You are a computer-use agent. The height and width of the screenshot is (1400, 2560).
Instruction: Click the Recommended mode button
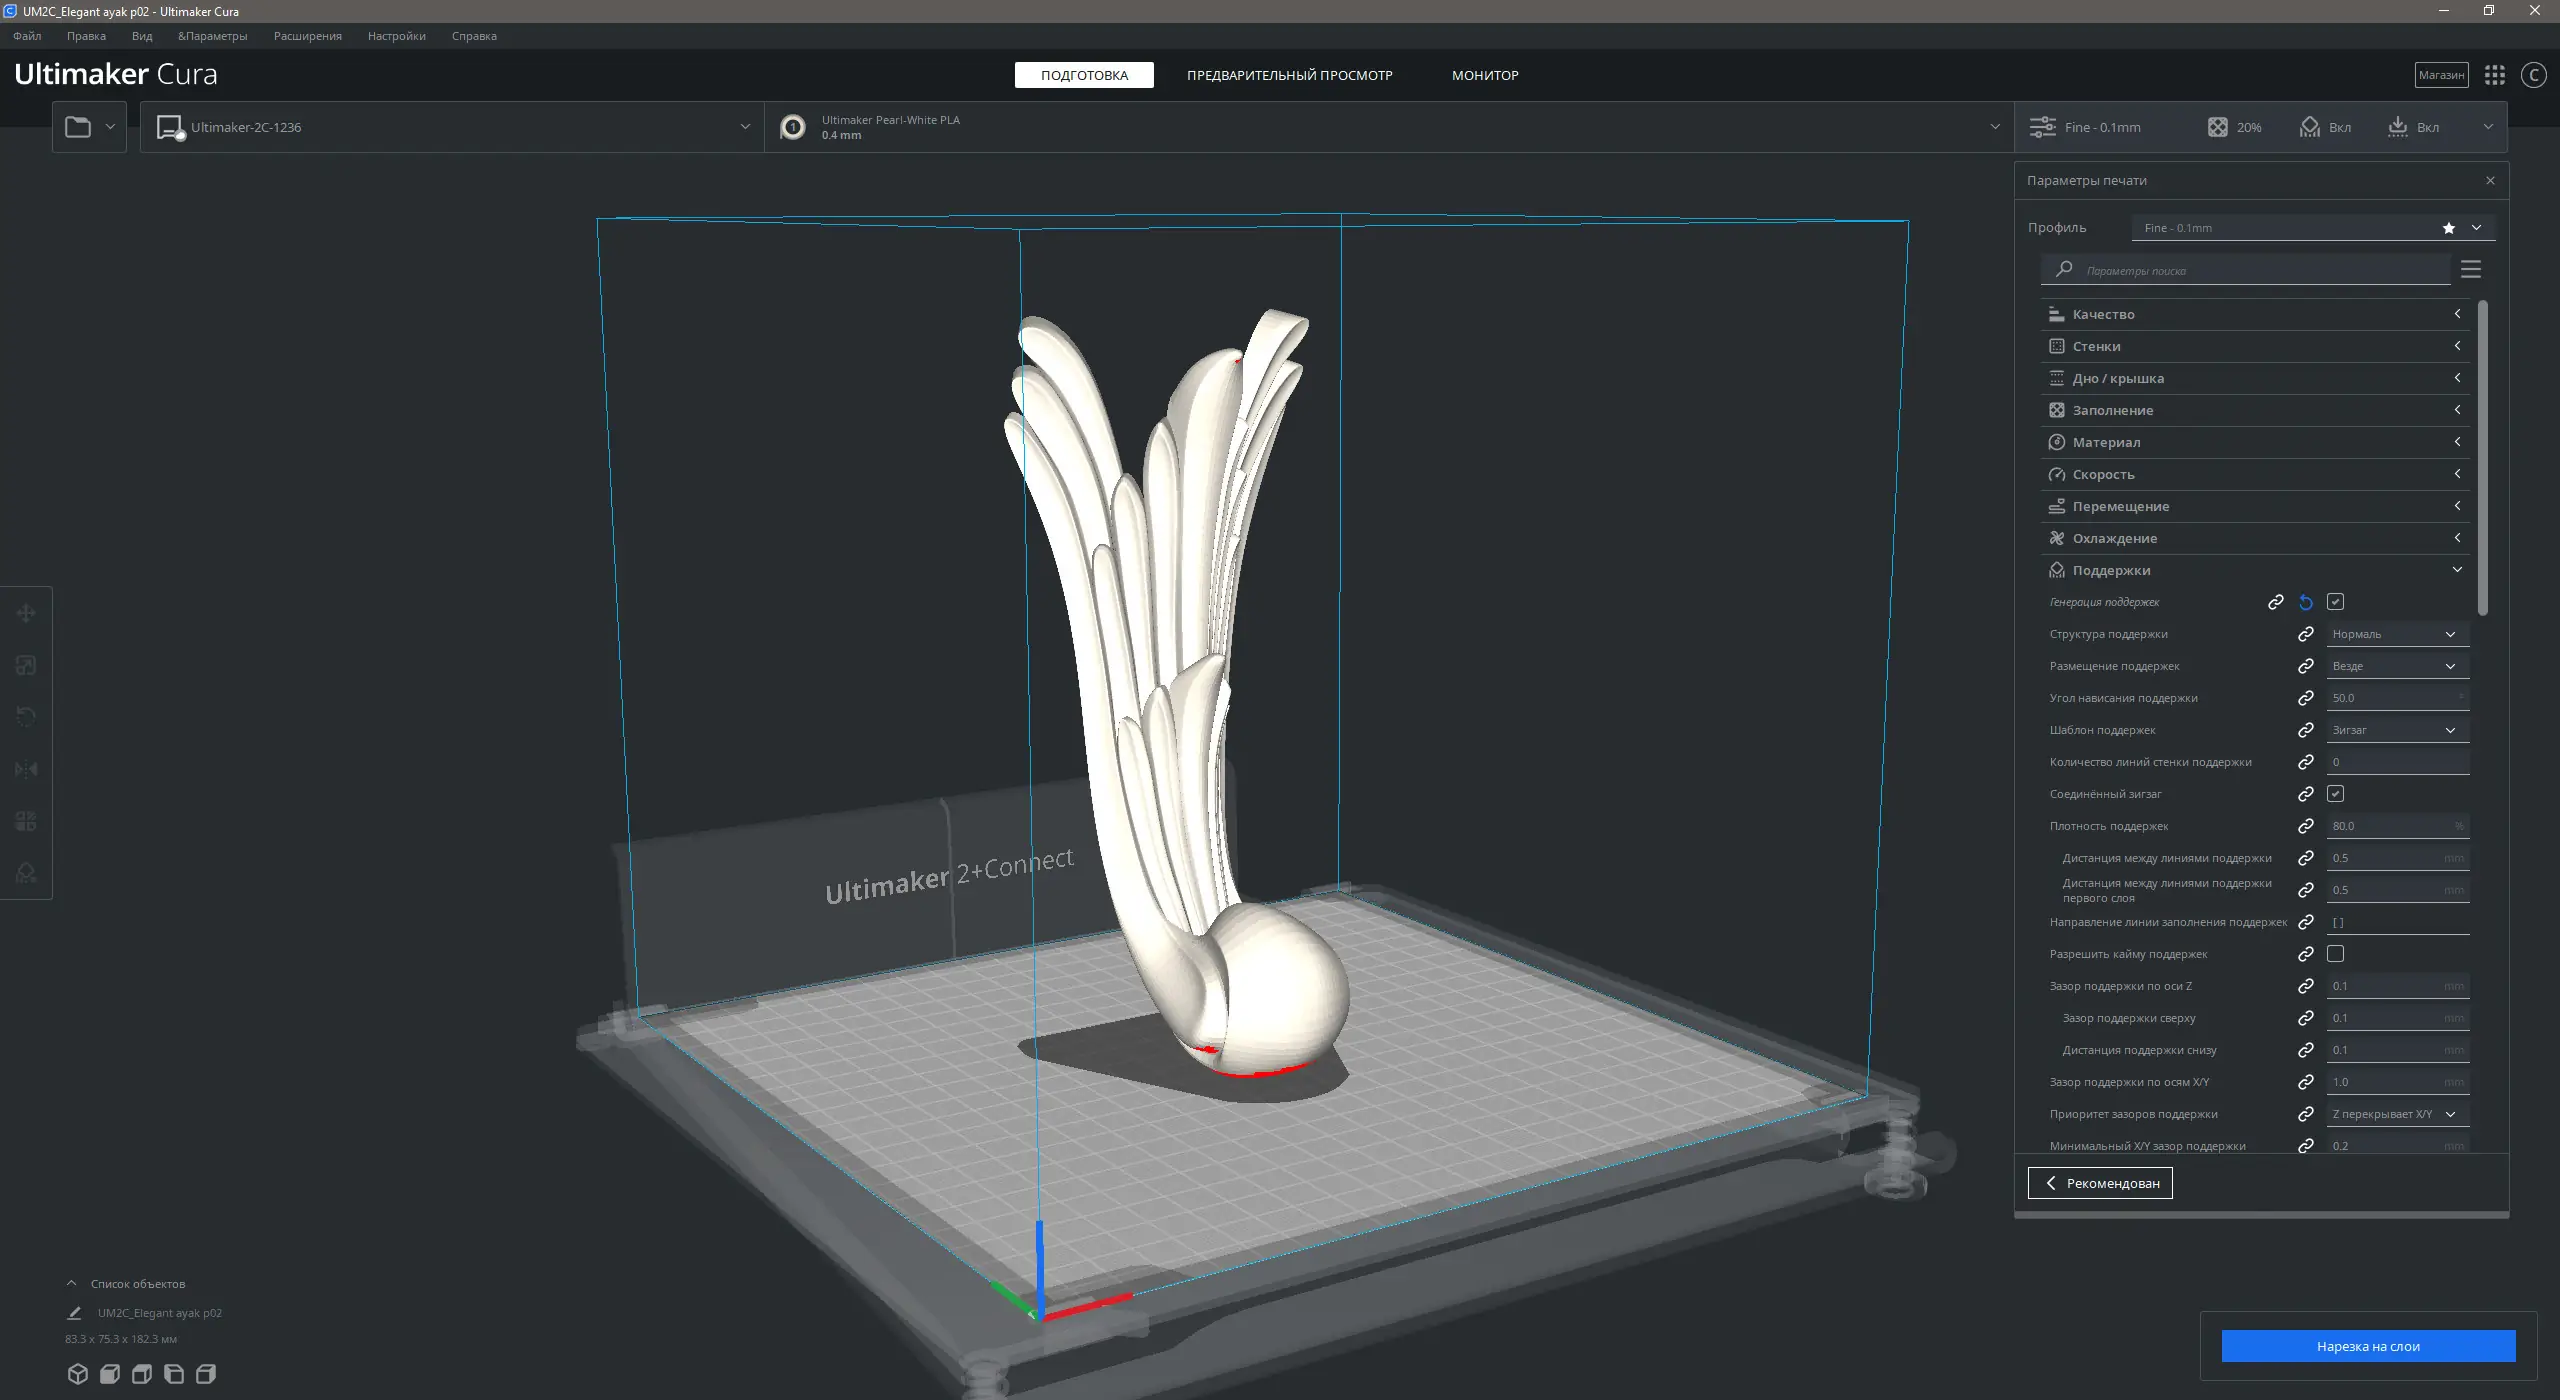click(x=2100, y=1183)
